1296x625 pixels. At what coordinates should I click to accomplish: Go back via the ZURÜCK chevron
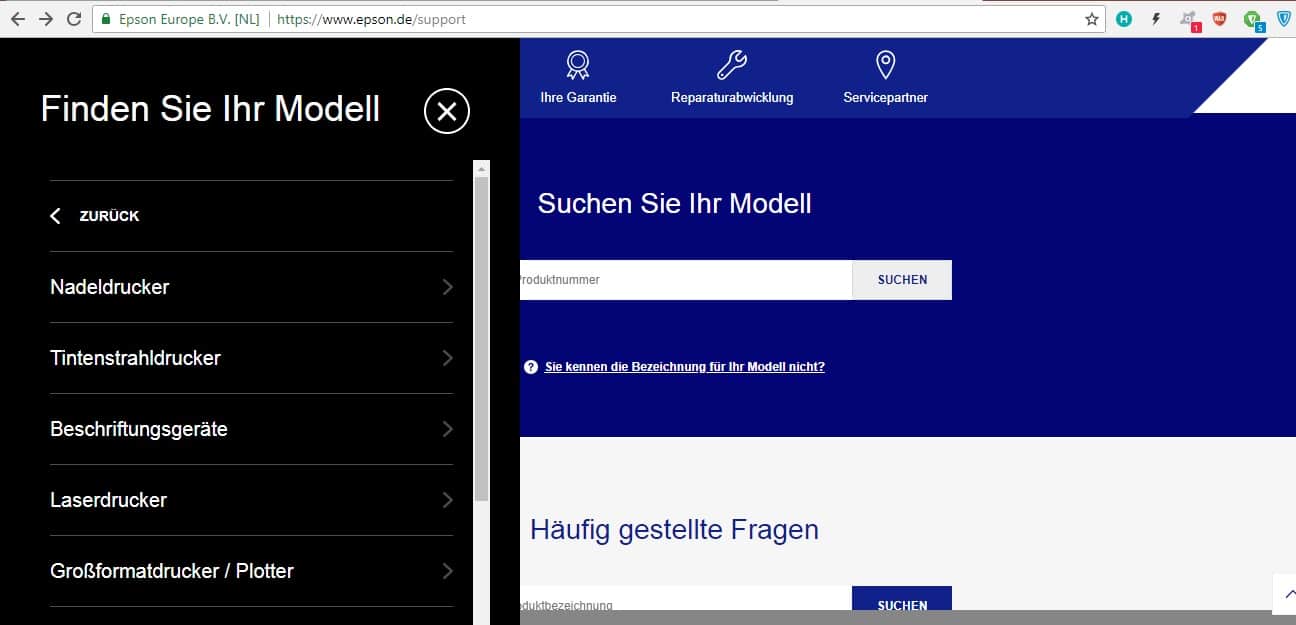click(56, 216)
